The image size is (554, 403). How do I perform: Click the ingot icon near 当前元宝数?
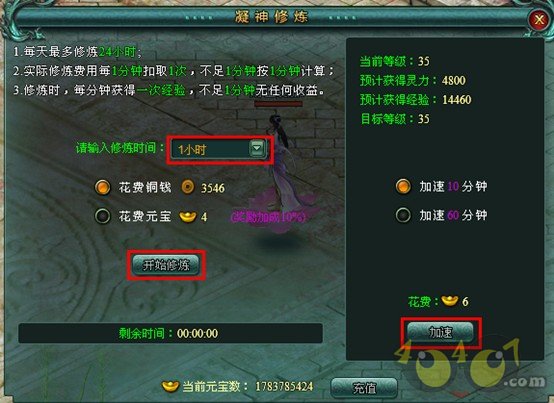(x=170, y=386)
